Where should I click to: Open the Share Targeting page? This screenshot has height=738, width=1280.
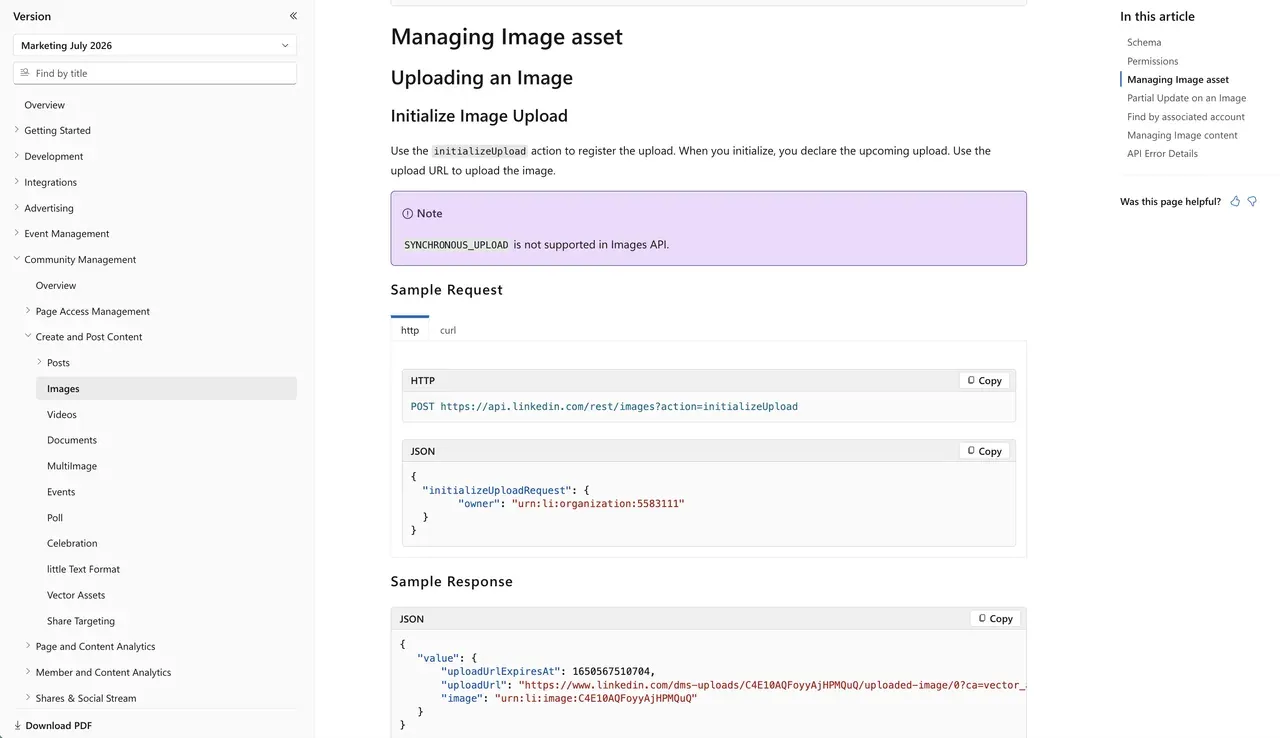pyautogui.click(x=81, y=621)
